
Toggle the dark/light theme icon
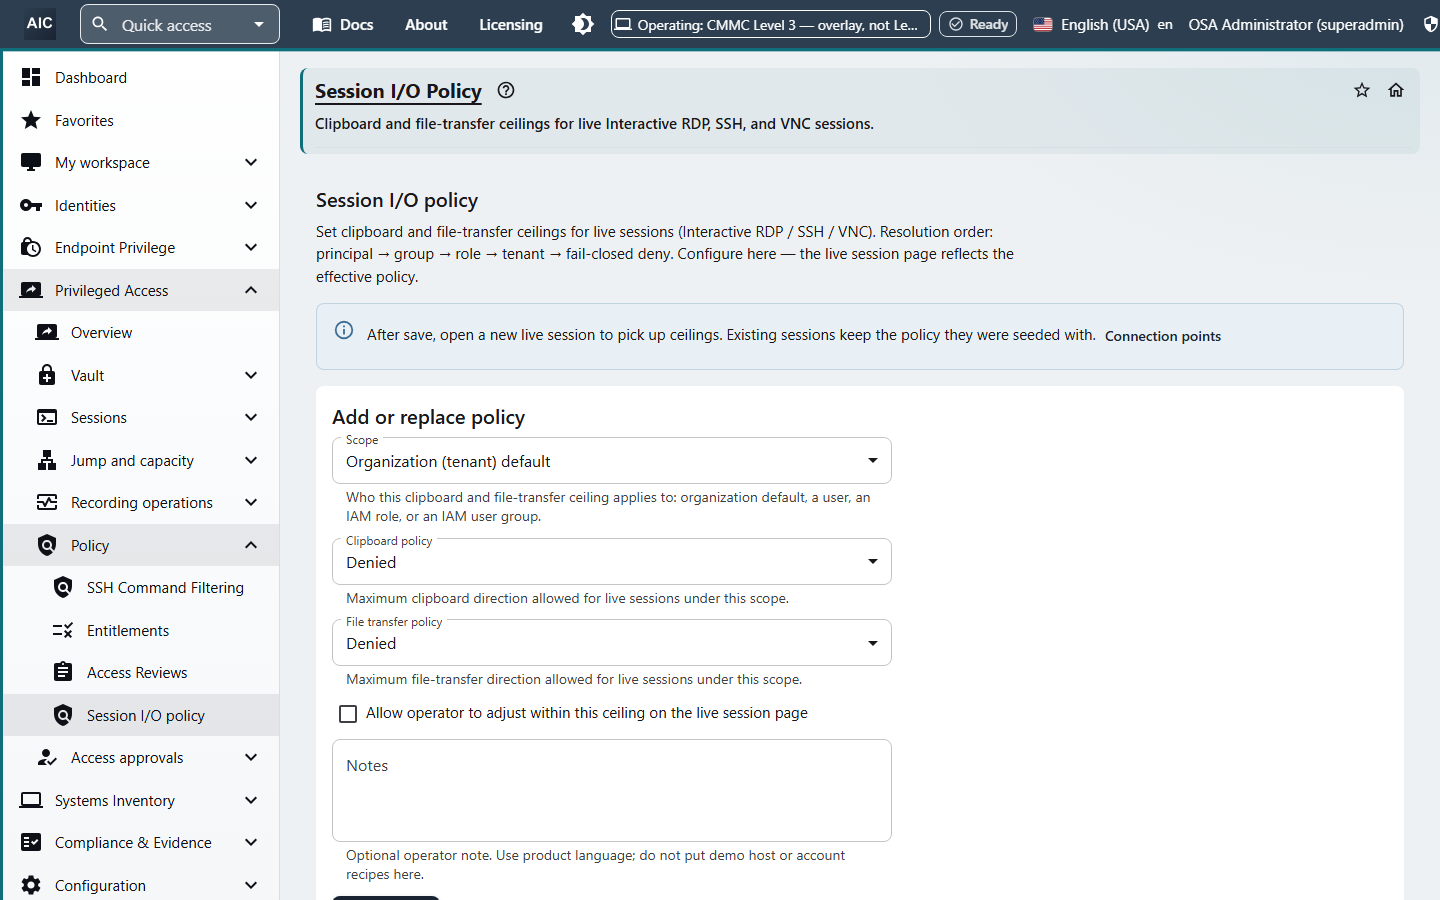[x=583, y=24]
